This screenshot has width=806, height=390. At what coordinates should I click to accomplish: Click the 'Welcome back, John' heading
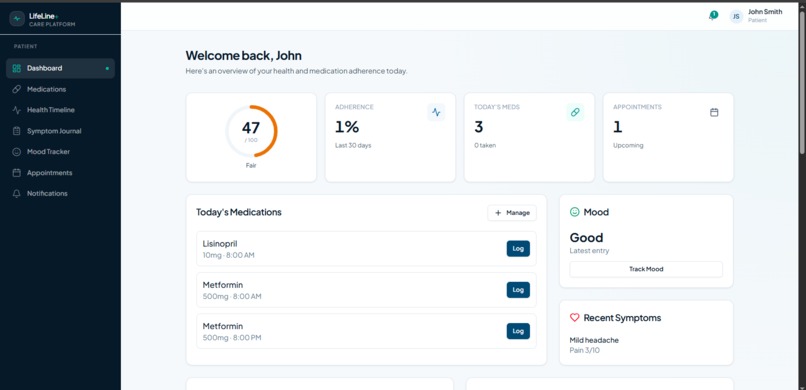coord(244,55)
